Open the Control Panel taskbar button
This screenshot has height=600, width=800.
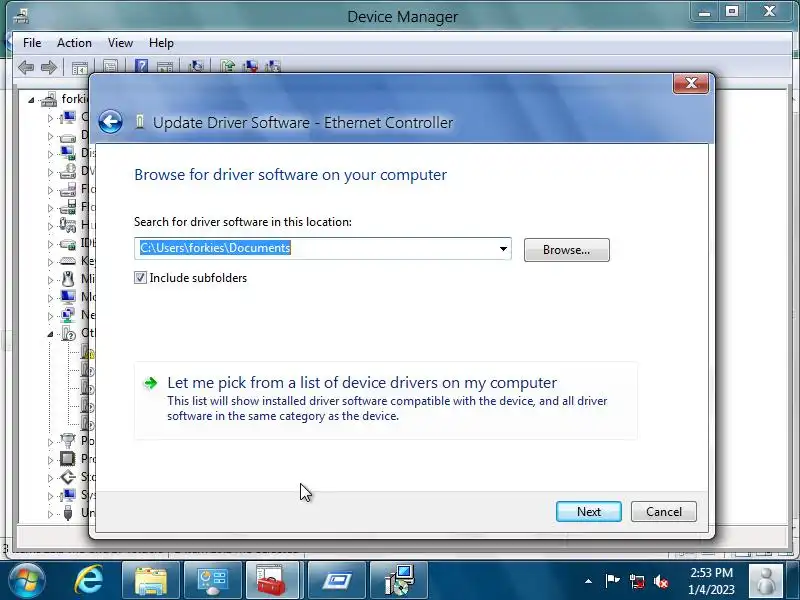[x=213, y=581]
